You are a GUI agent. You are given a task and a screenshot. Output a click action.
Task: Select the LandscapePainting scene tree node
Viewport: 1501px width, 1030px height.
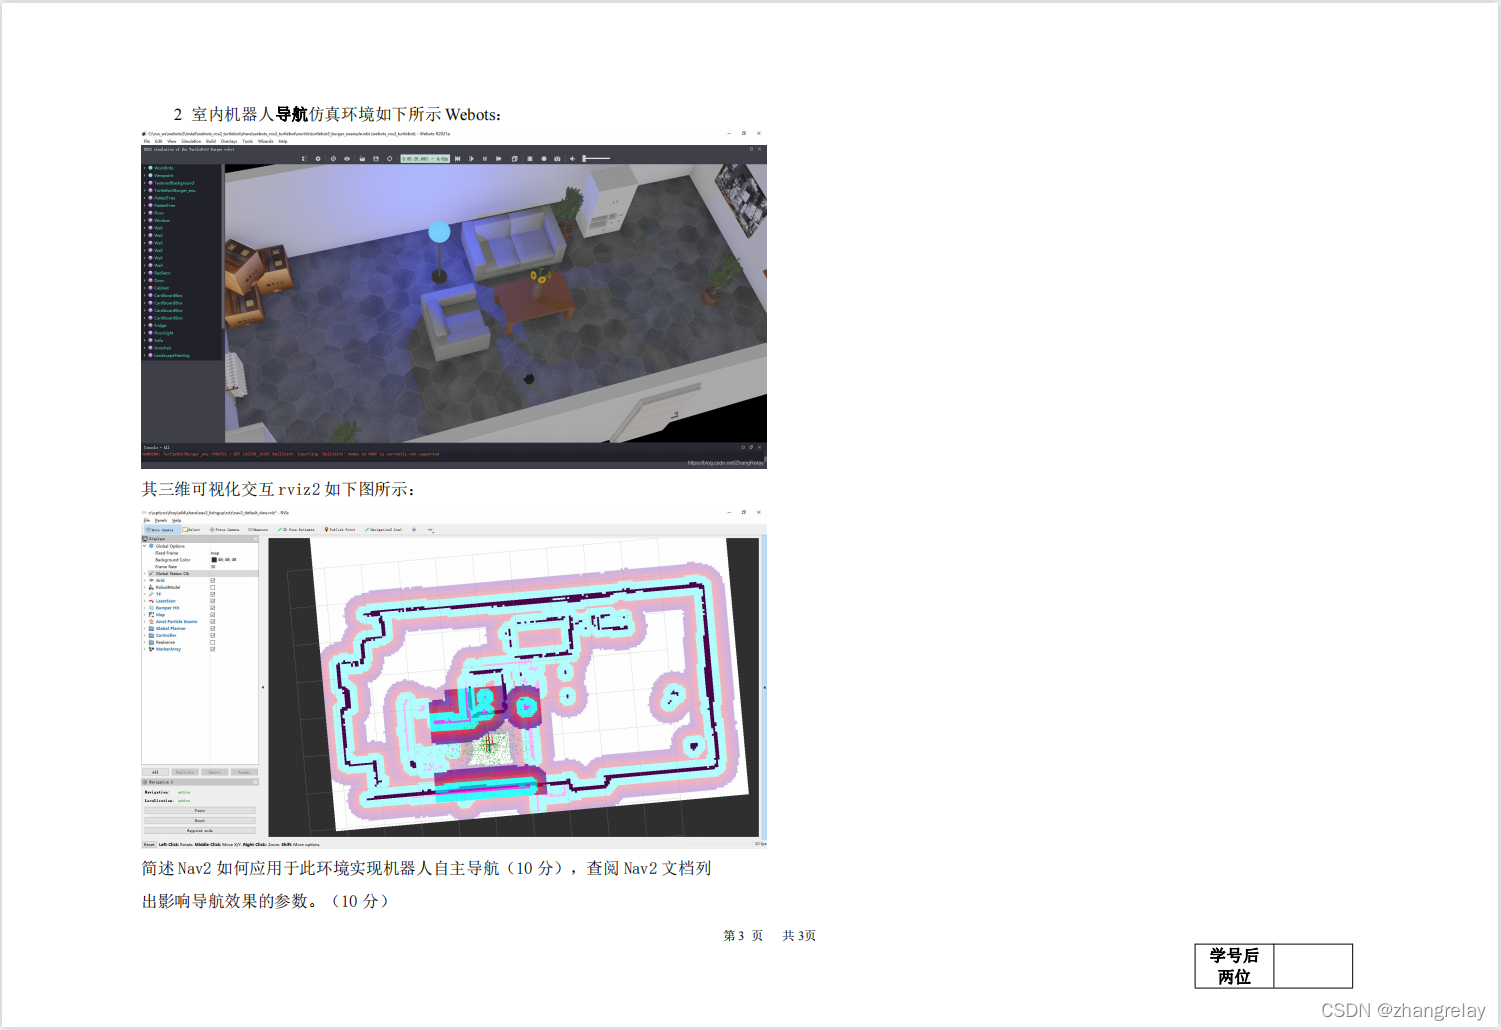pyautogui.click(x=170, y=355)
